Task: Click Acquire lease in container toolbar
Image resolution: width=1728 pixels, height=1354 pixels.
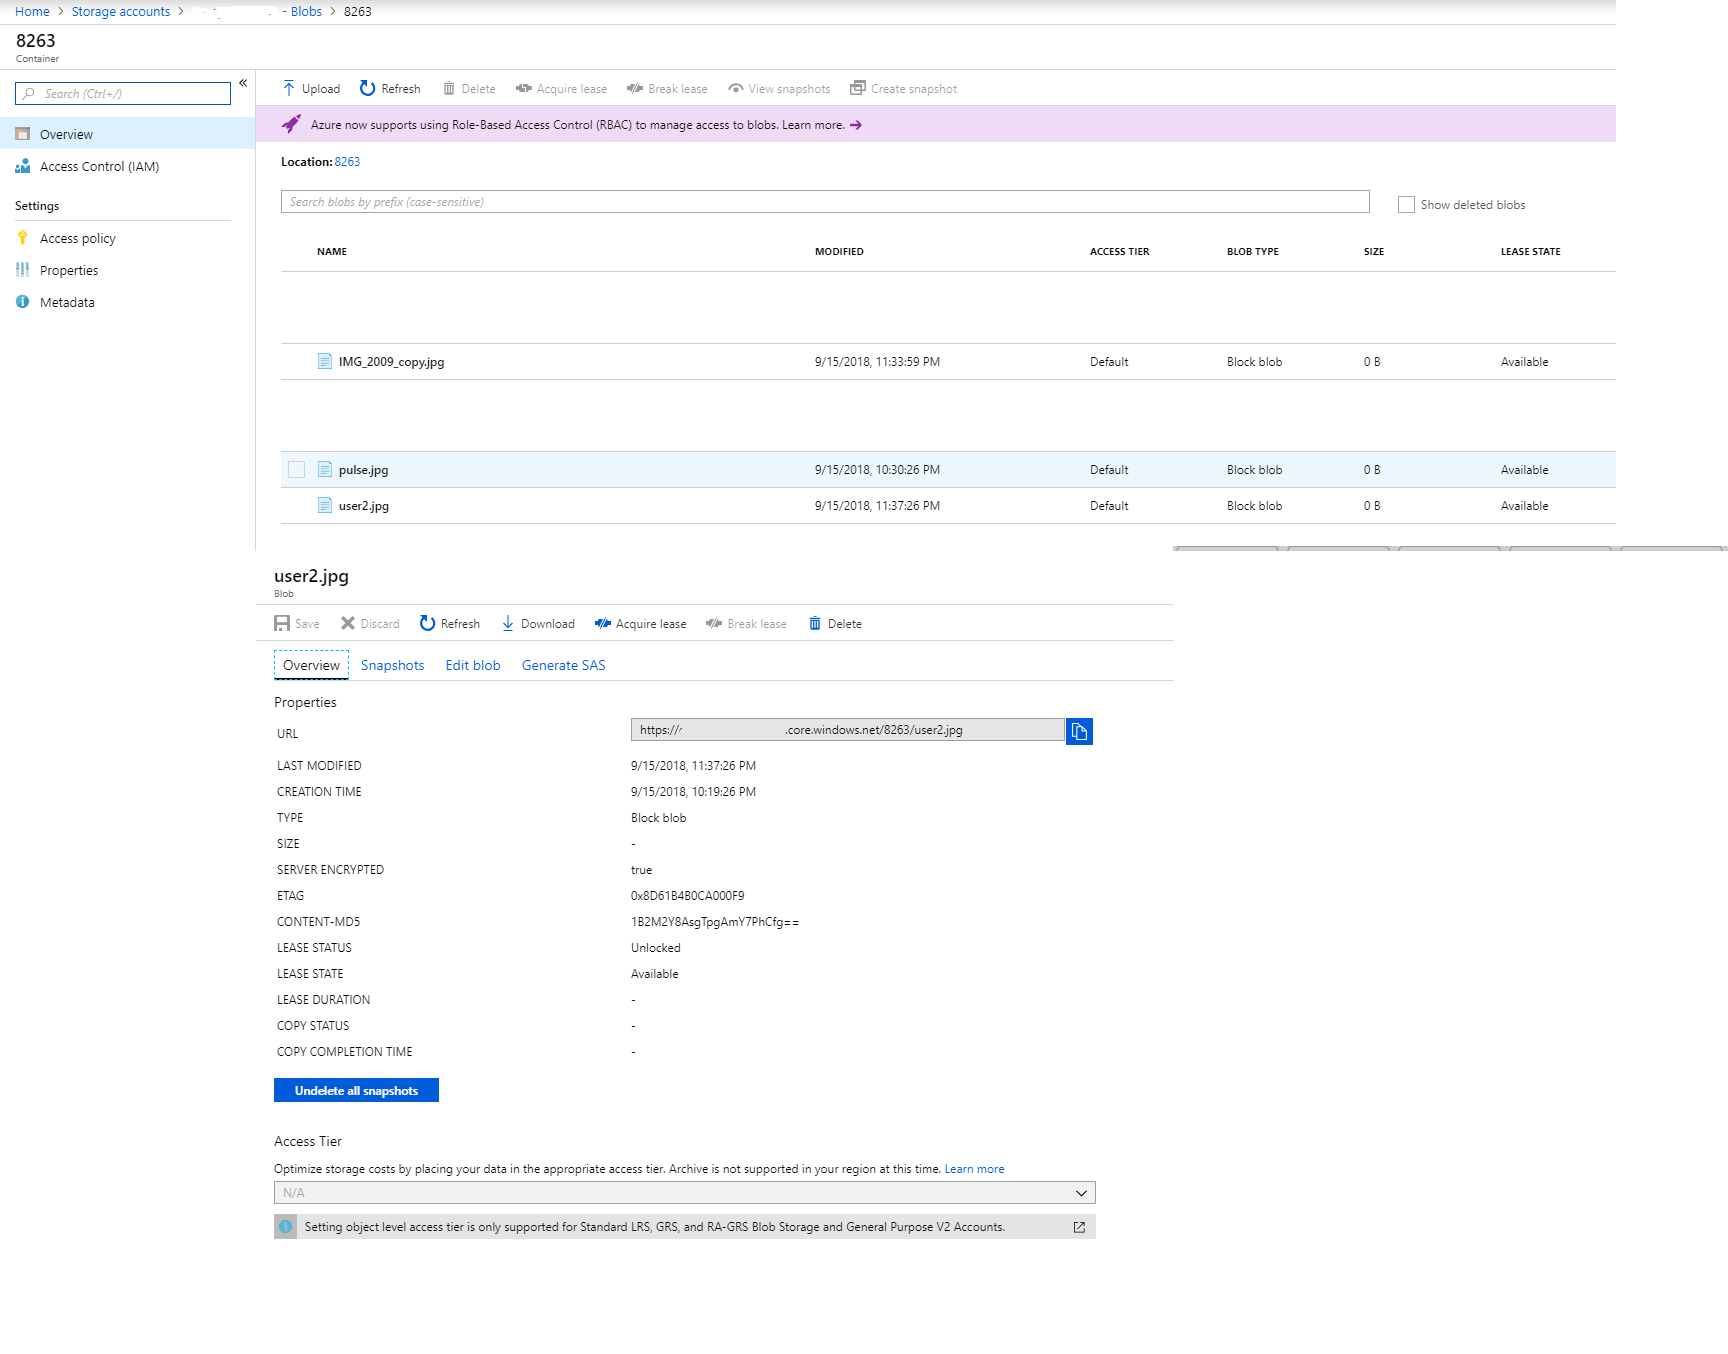Action: pos(561,88)
